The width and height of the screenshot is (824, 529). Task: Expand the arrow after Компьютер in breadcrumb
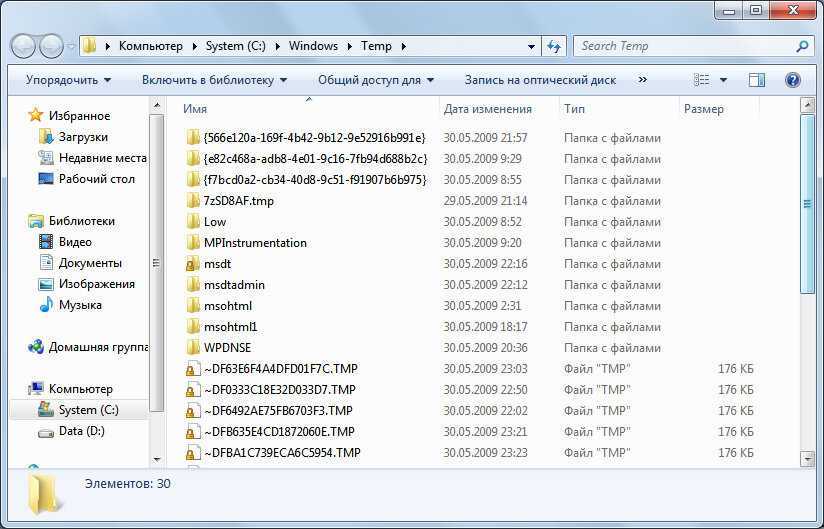pos(194,46)
